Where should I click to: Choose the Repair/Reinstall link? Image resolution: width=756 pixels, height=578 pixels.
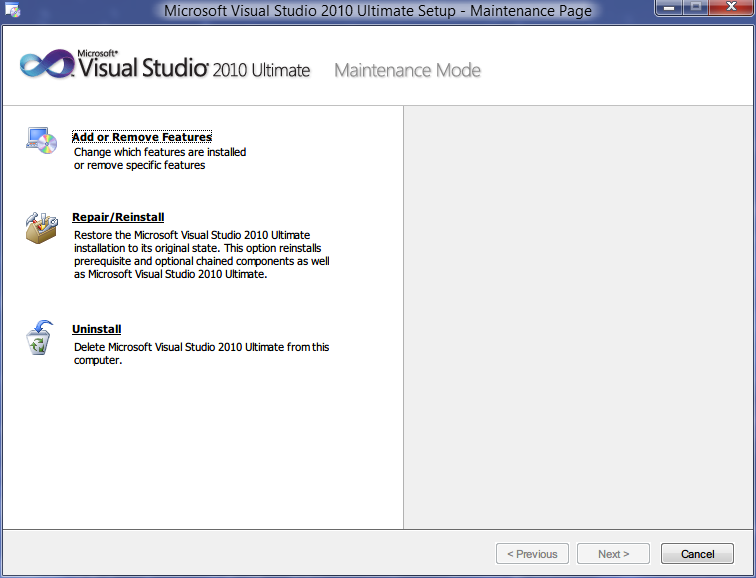(x=118, y=217)
